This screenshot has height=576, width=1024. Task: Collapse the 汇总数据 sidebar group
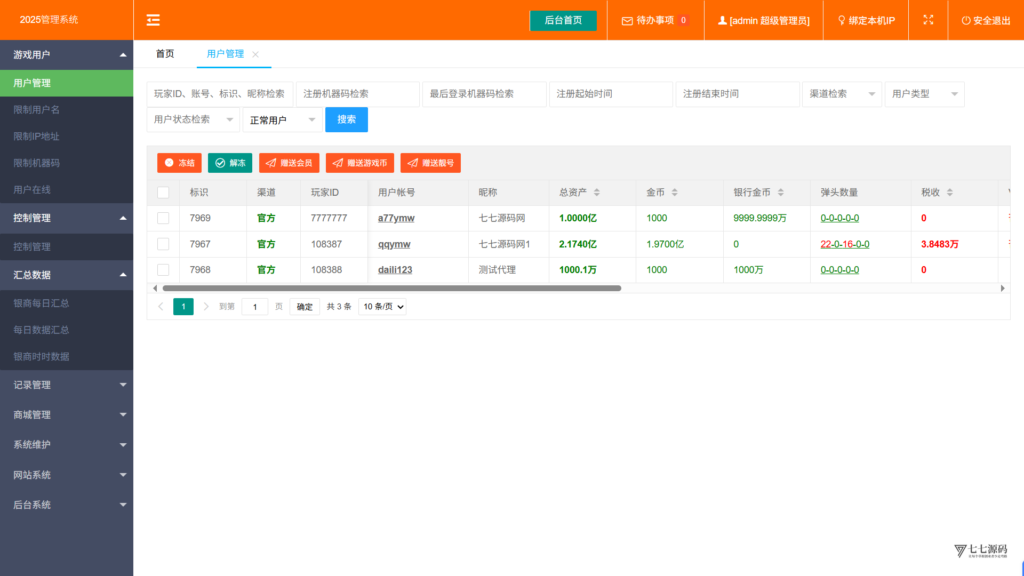coord(67,275)
